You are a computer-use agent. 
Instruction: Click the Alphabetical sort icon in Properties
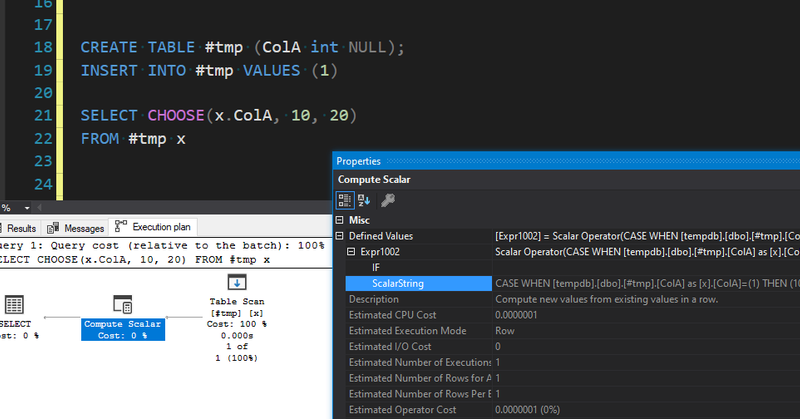tap(364, 200)
